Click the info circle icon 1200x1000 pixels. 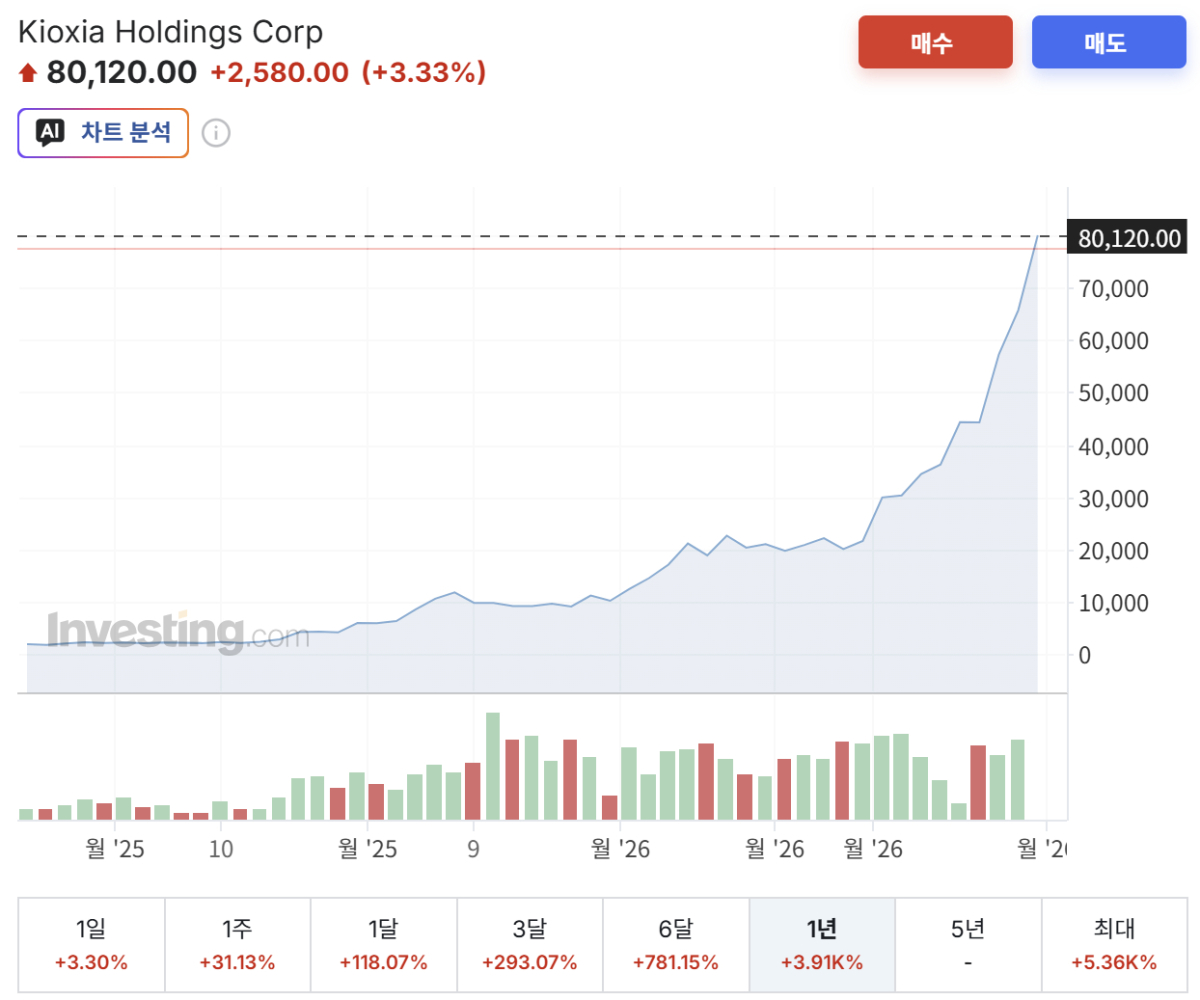(x=216, y=133)
